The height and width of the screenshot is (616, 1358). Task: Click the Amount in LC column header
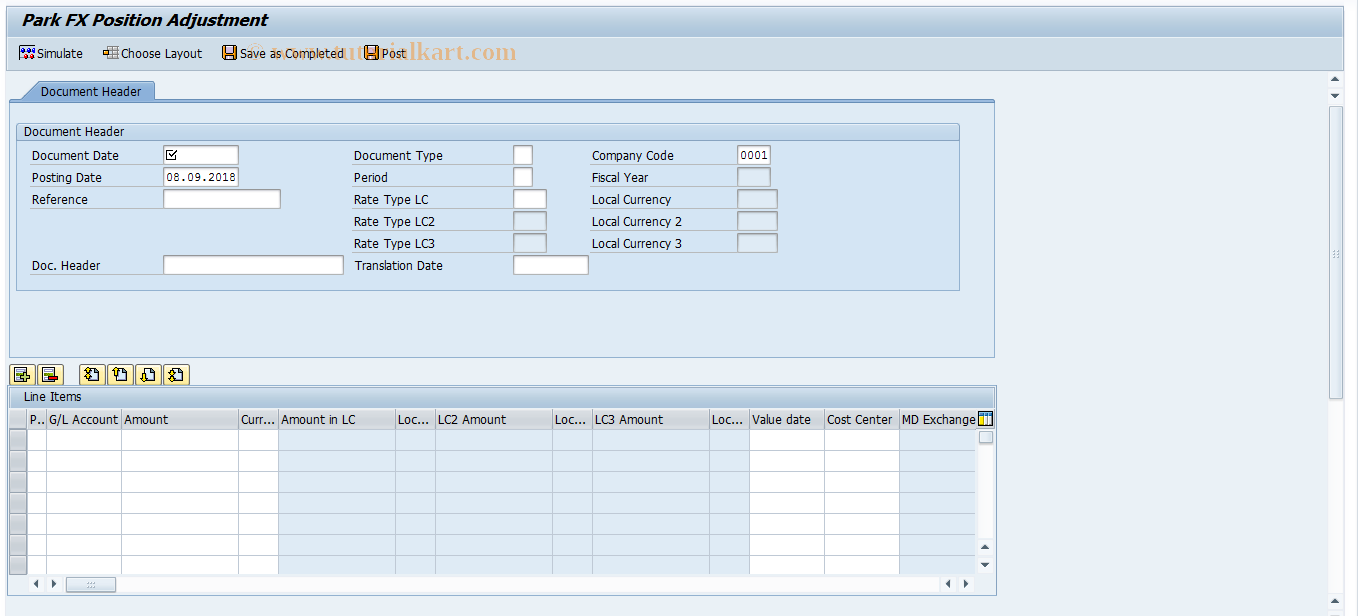point(337,419)
